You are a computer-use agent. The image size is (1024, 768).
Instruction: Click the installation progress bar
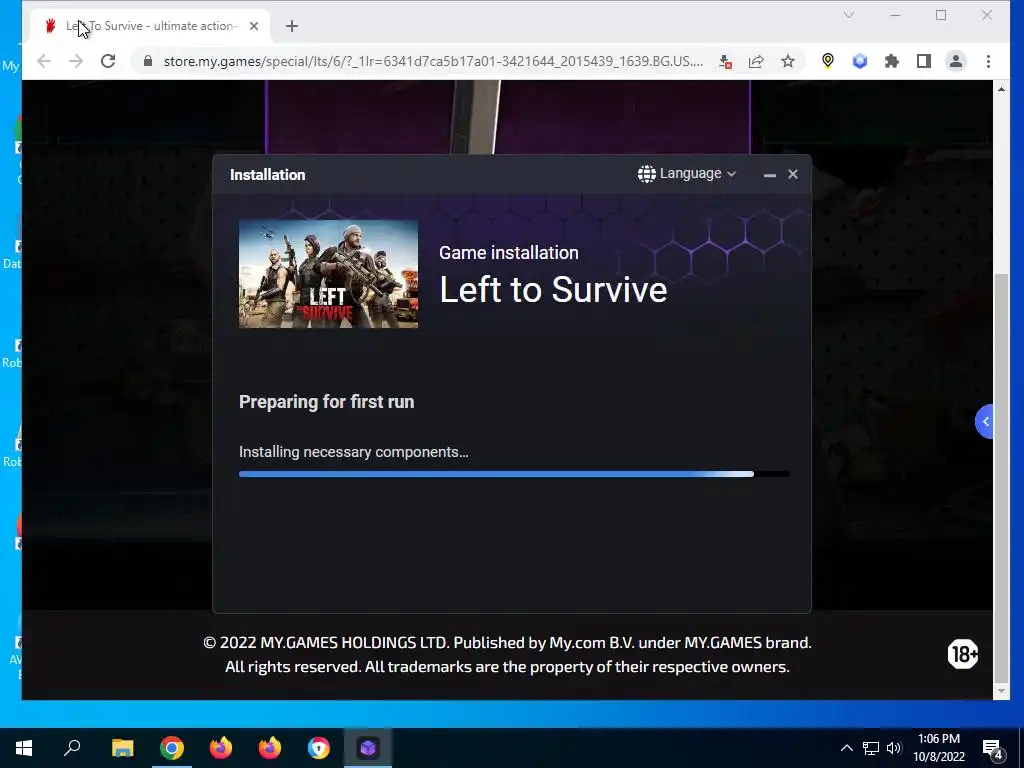(515, 474)
